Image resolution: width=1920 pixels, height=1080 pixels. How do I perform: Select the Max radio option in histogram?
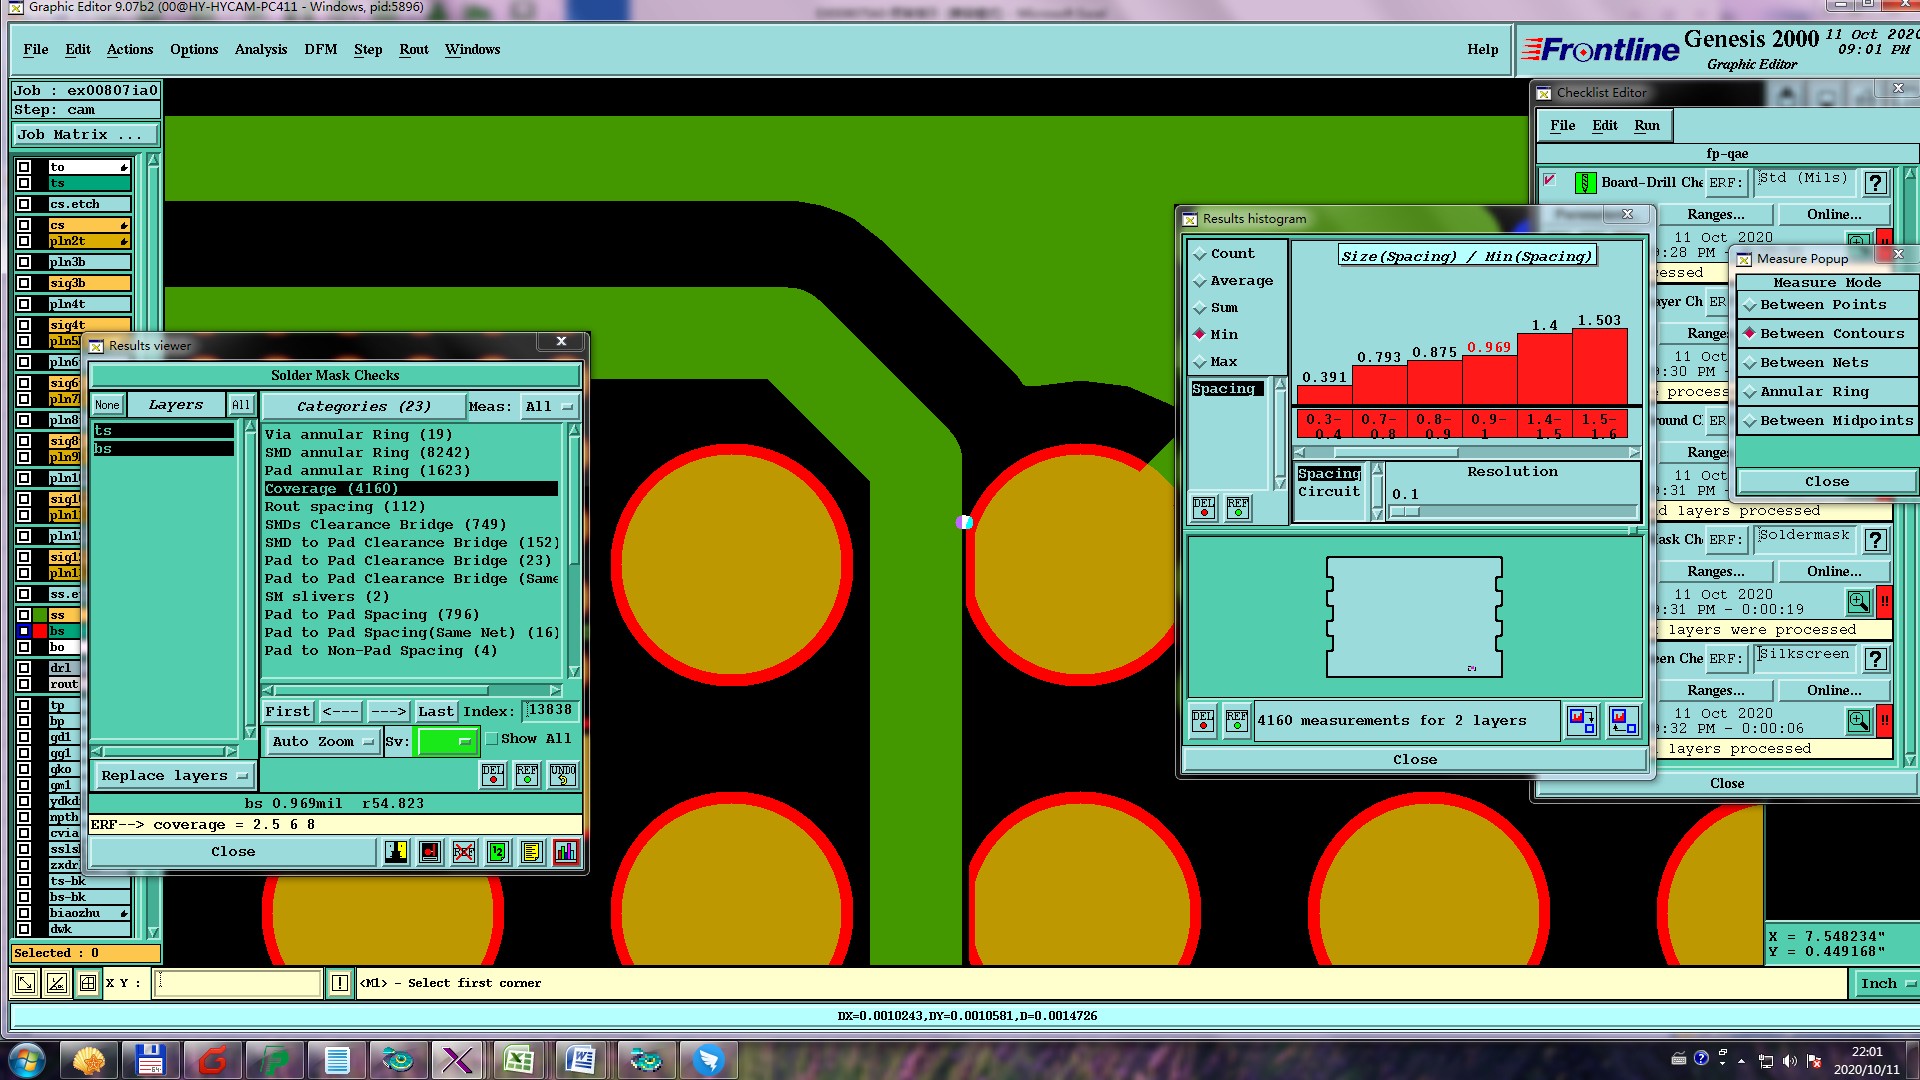point(1200,362)
